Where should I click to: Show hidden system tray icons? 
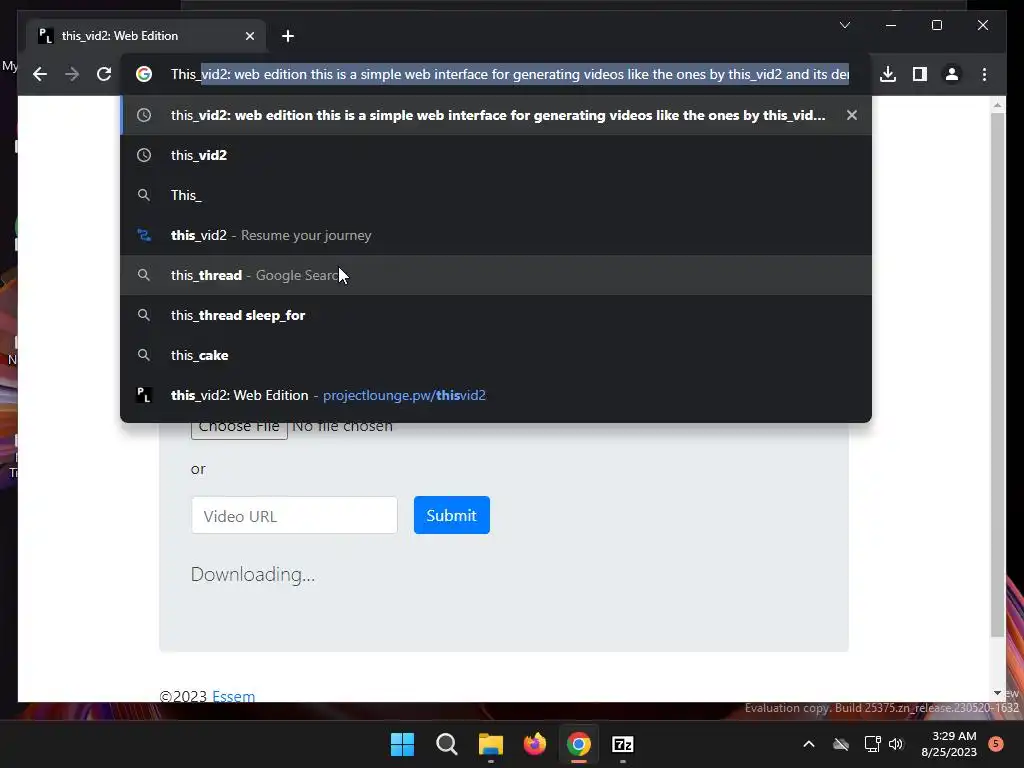click(808, 744)
